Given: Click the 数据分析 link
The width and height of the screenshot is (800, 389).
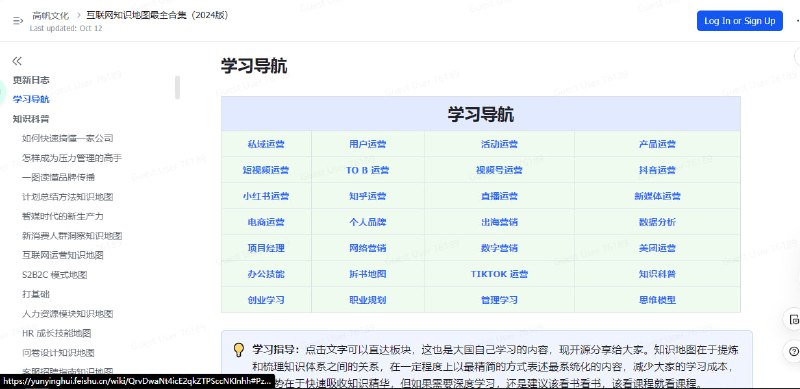Looking at the screenshot, I should click(657, 222).
